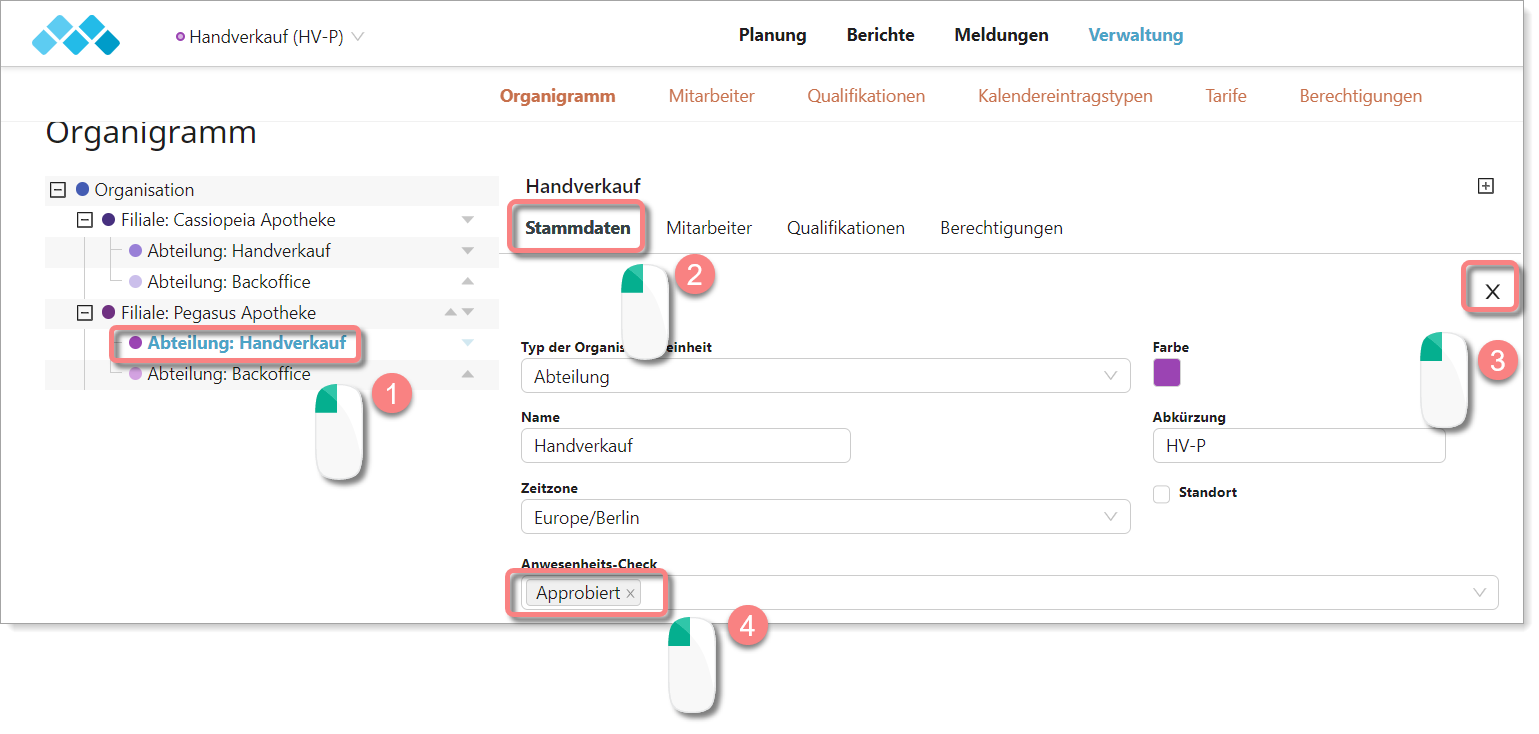This screenshot has width=1539, height=734.
Task: Collapse the Organisation tree root
Action: pos(58,190)
